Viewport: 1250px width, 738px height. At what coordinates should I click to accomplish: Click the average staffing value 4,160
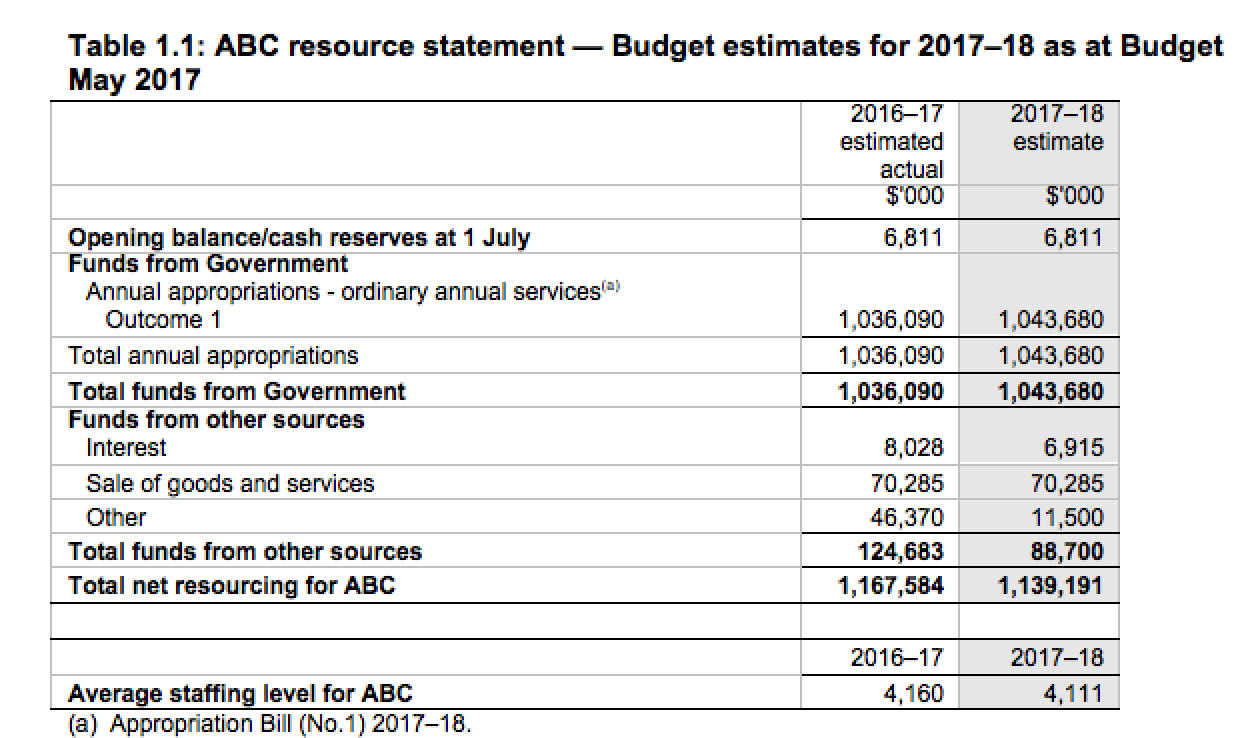pyautogui.click(x=915, y=693)
